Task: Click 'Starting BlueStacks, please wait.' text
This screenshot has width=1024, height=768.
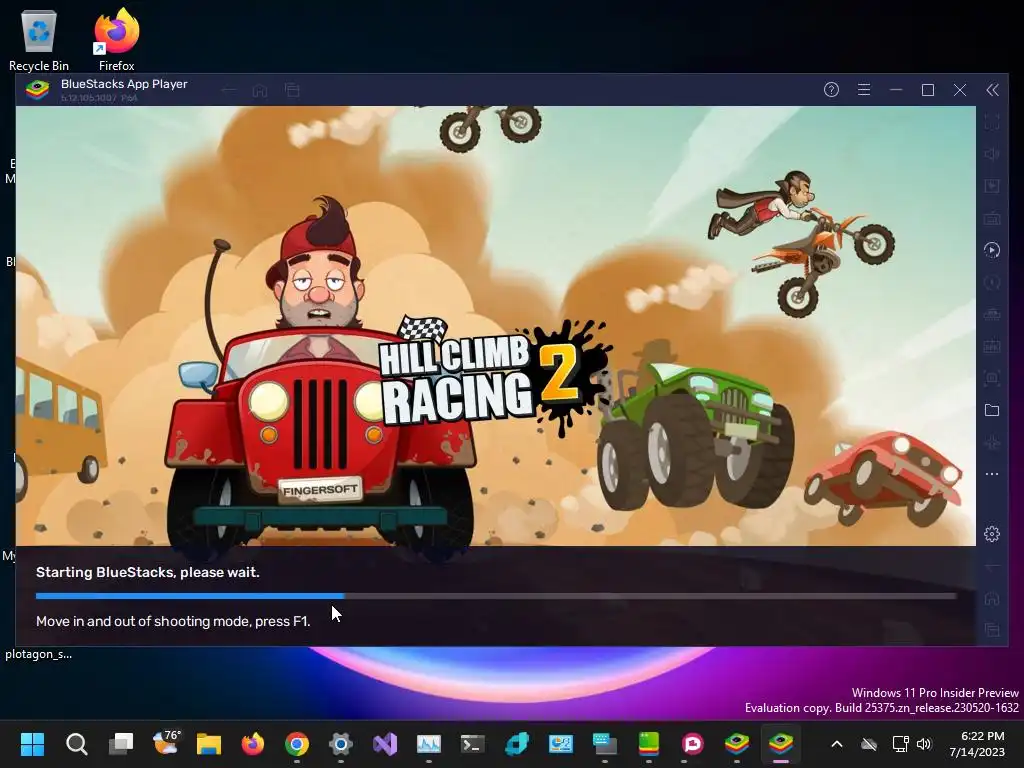Action: (x=148, y=572)
